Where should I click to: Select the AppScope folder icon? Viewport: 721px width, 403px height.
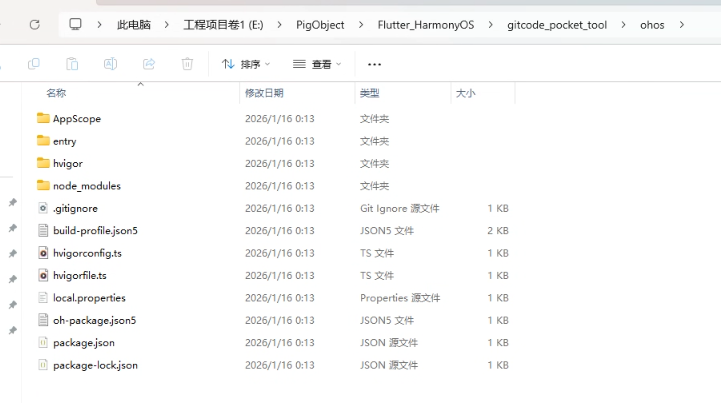coord(43,118)
